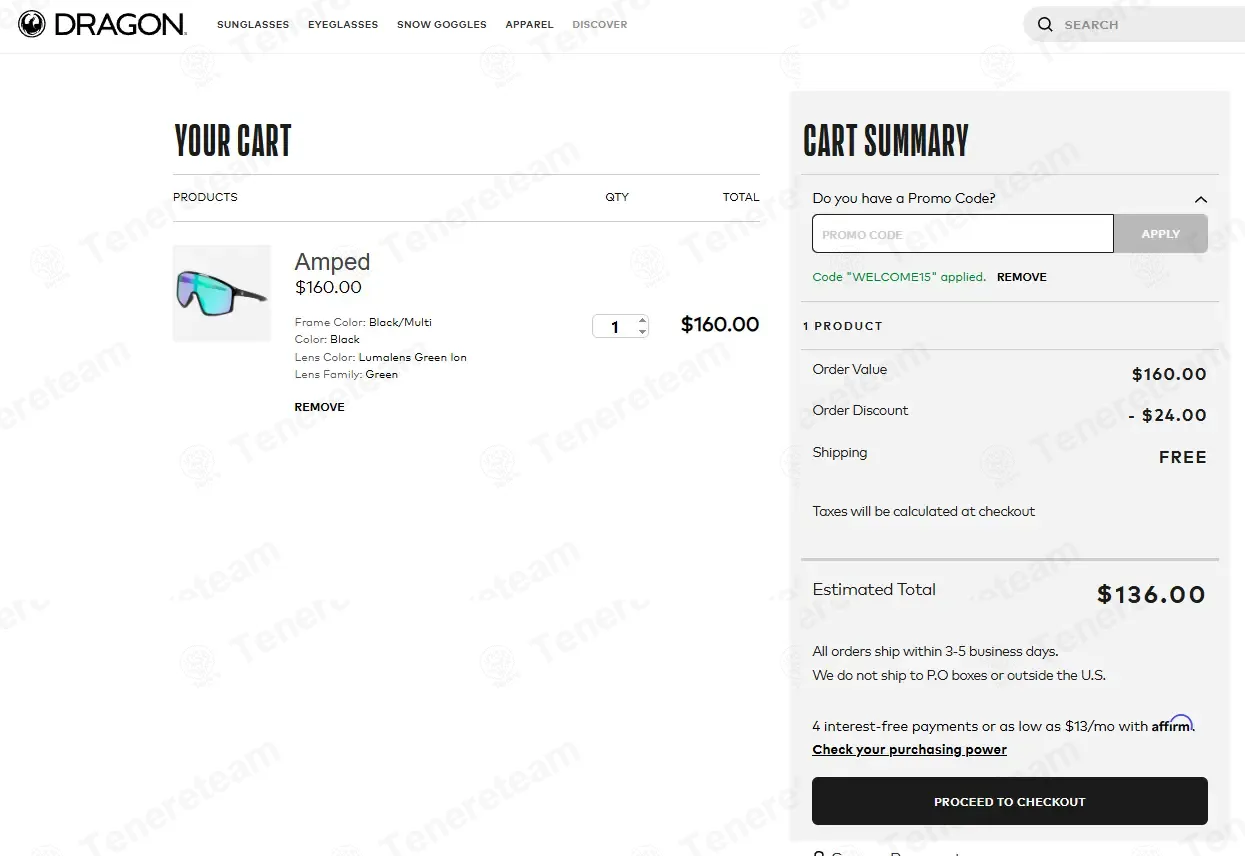Screen dimensions: 1245x856
Task: Click the search magnifier icon
Action: pos(1045,25)
